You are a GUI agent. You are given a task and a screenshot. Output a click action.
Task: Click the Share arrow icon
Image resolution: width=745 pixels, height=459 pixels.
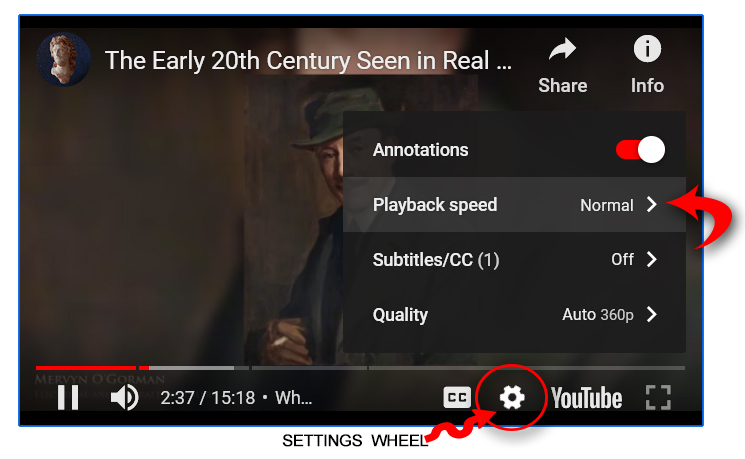pos(563,49)
